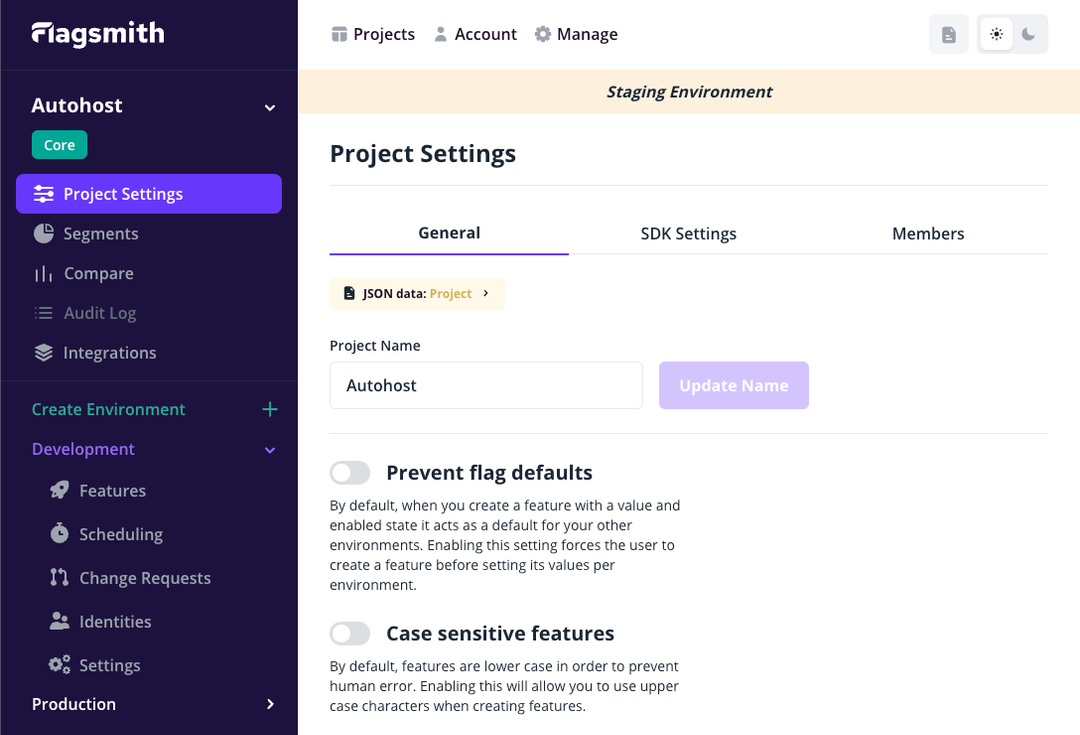Click the Update Name button

(x=733, y=385)
